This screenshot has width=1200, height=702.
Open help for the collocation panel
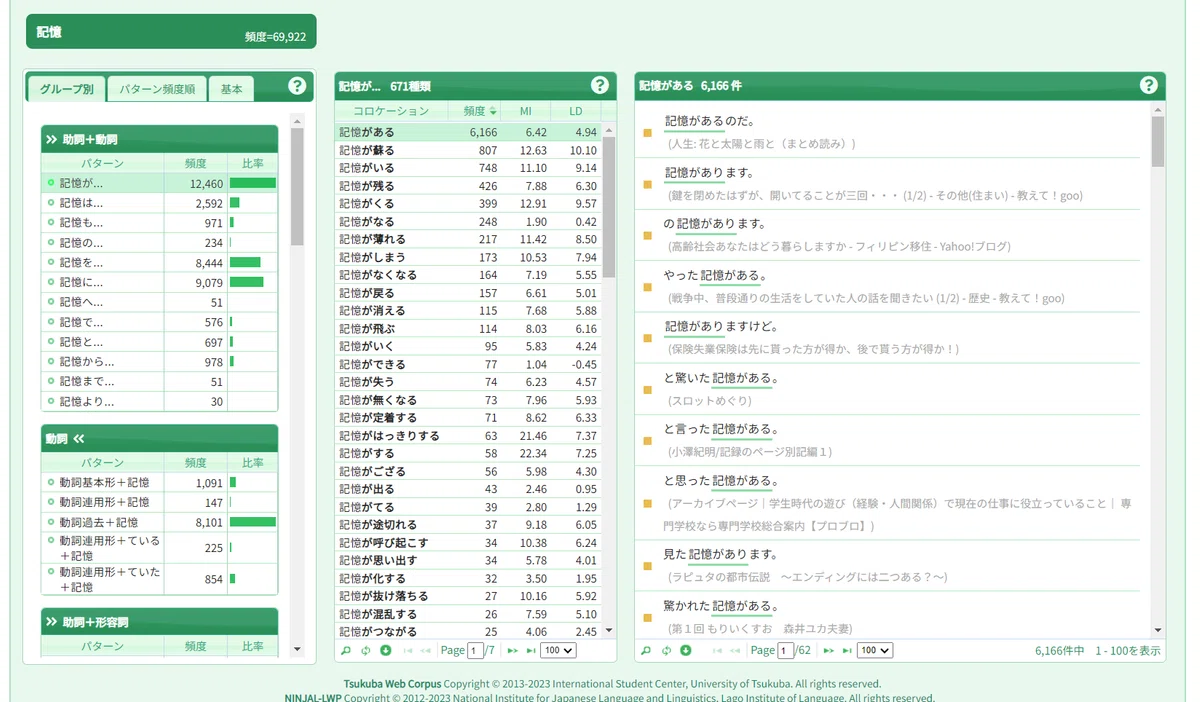pyautogui.click(x=600, y=86)
